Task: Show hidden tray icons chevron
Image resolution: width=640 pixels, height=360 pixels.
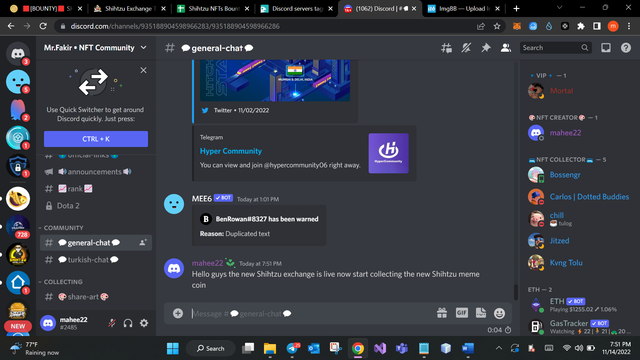Action: [499, 348]
